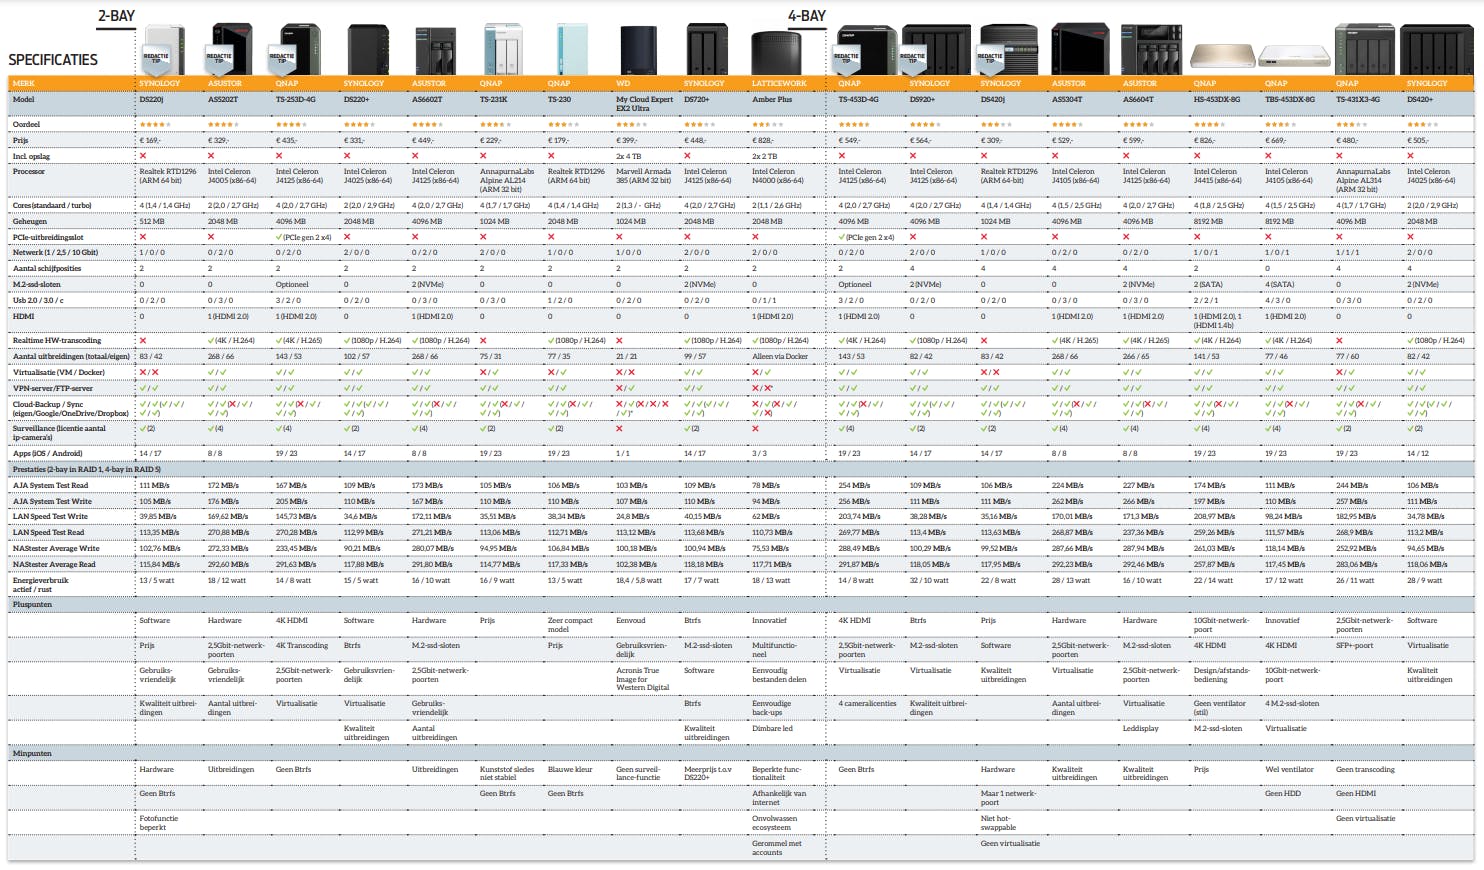The image size is (1484, 870).
Task: Click the Fotofunctie beperkt minus point
Action: point(159,822)
